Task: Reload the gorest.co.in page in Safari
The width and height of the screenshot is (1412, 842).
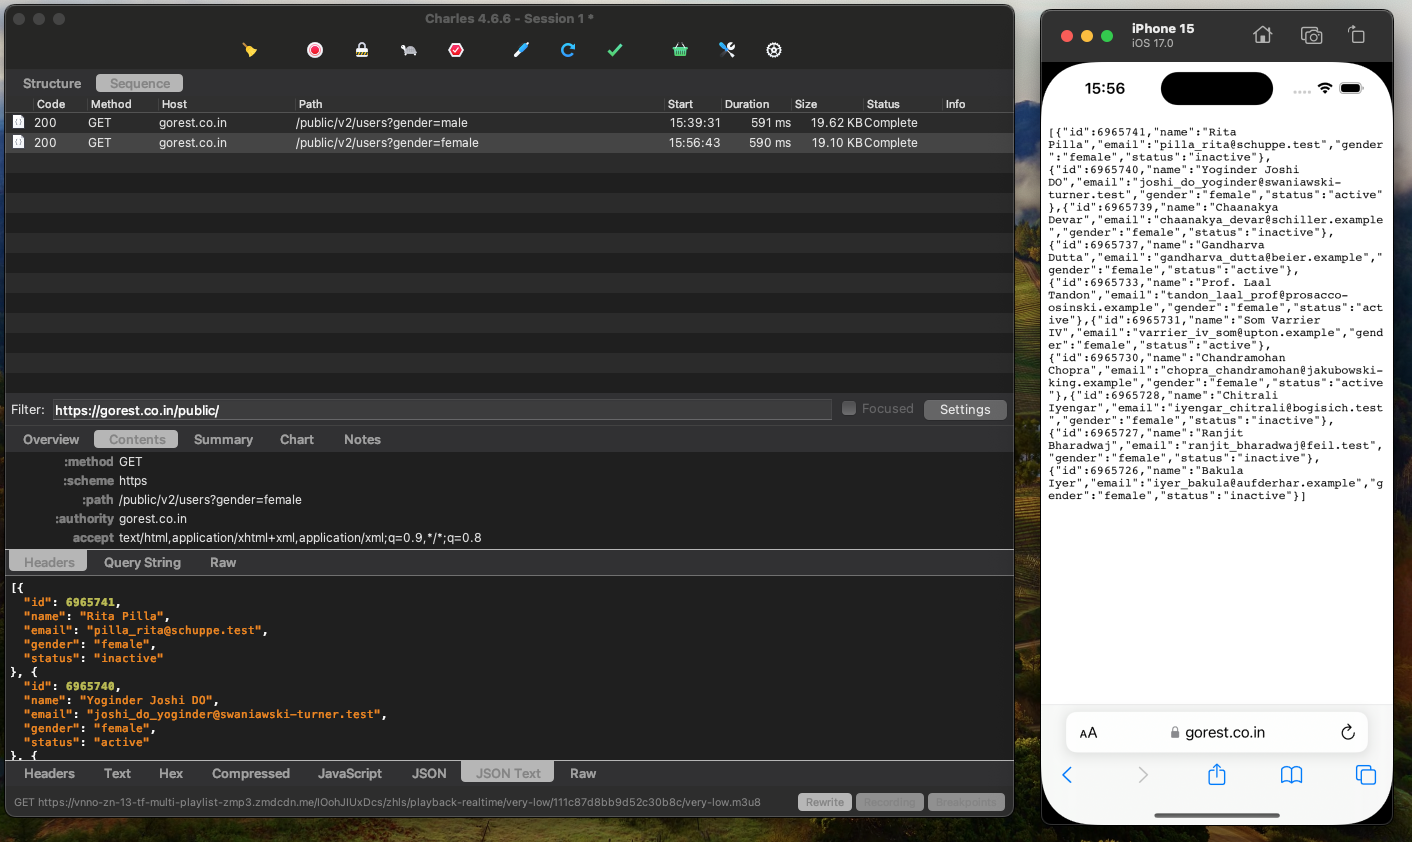Action: coord(1347,732)
